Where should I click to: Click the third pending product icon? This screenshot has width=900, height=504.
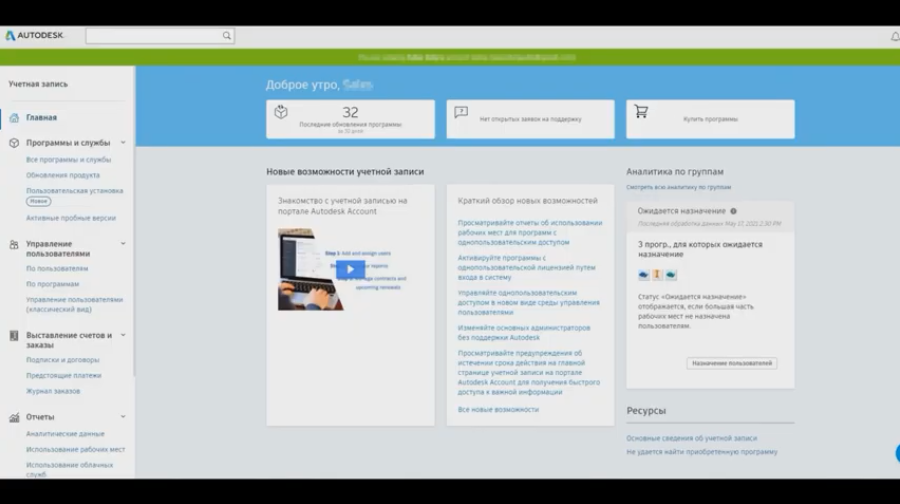[670, 275]
